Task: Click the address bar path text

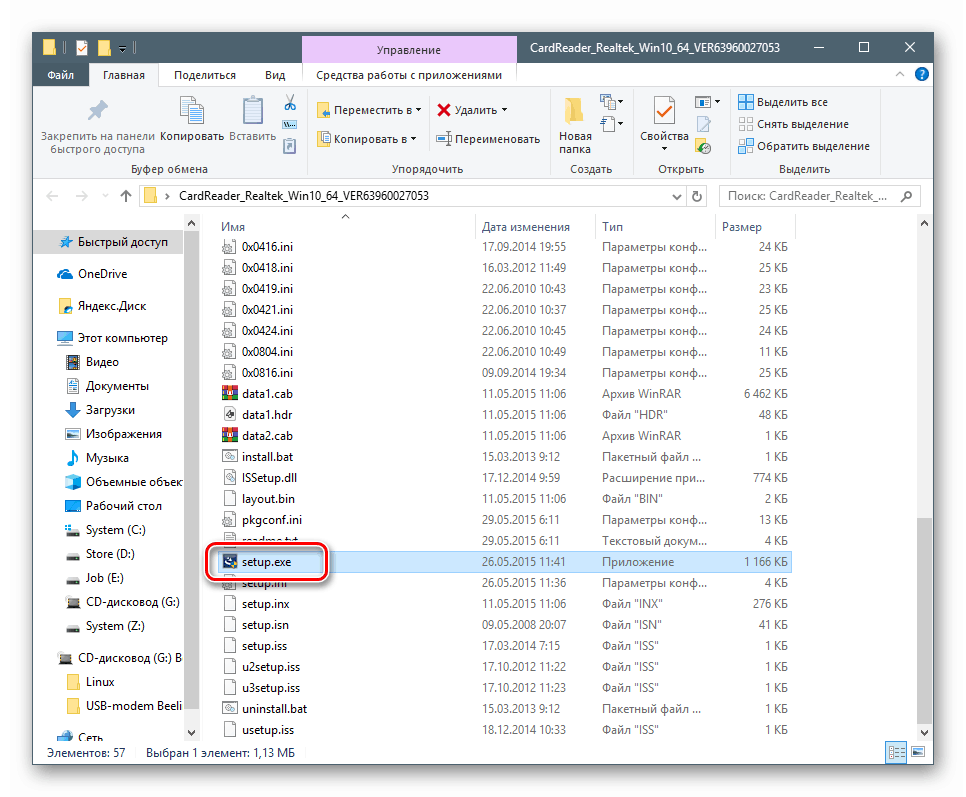Action: pos(304,196)
